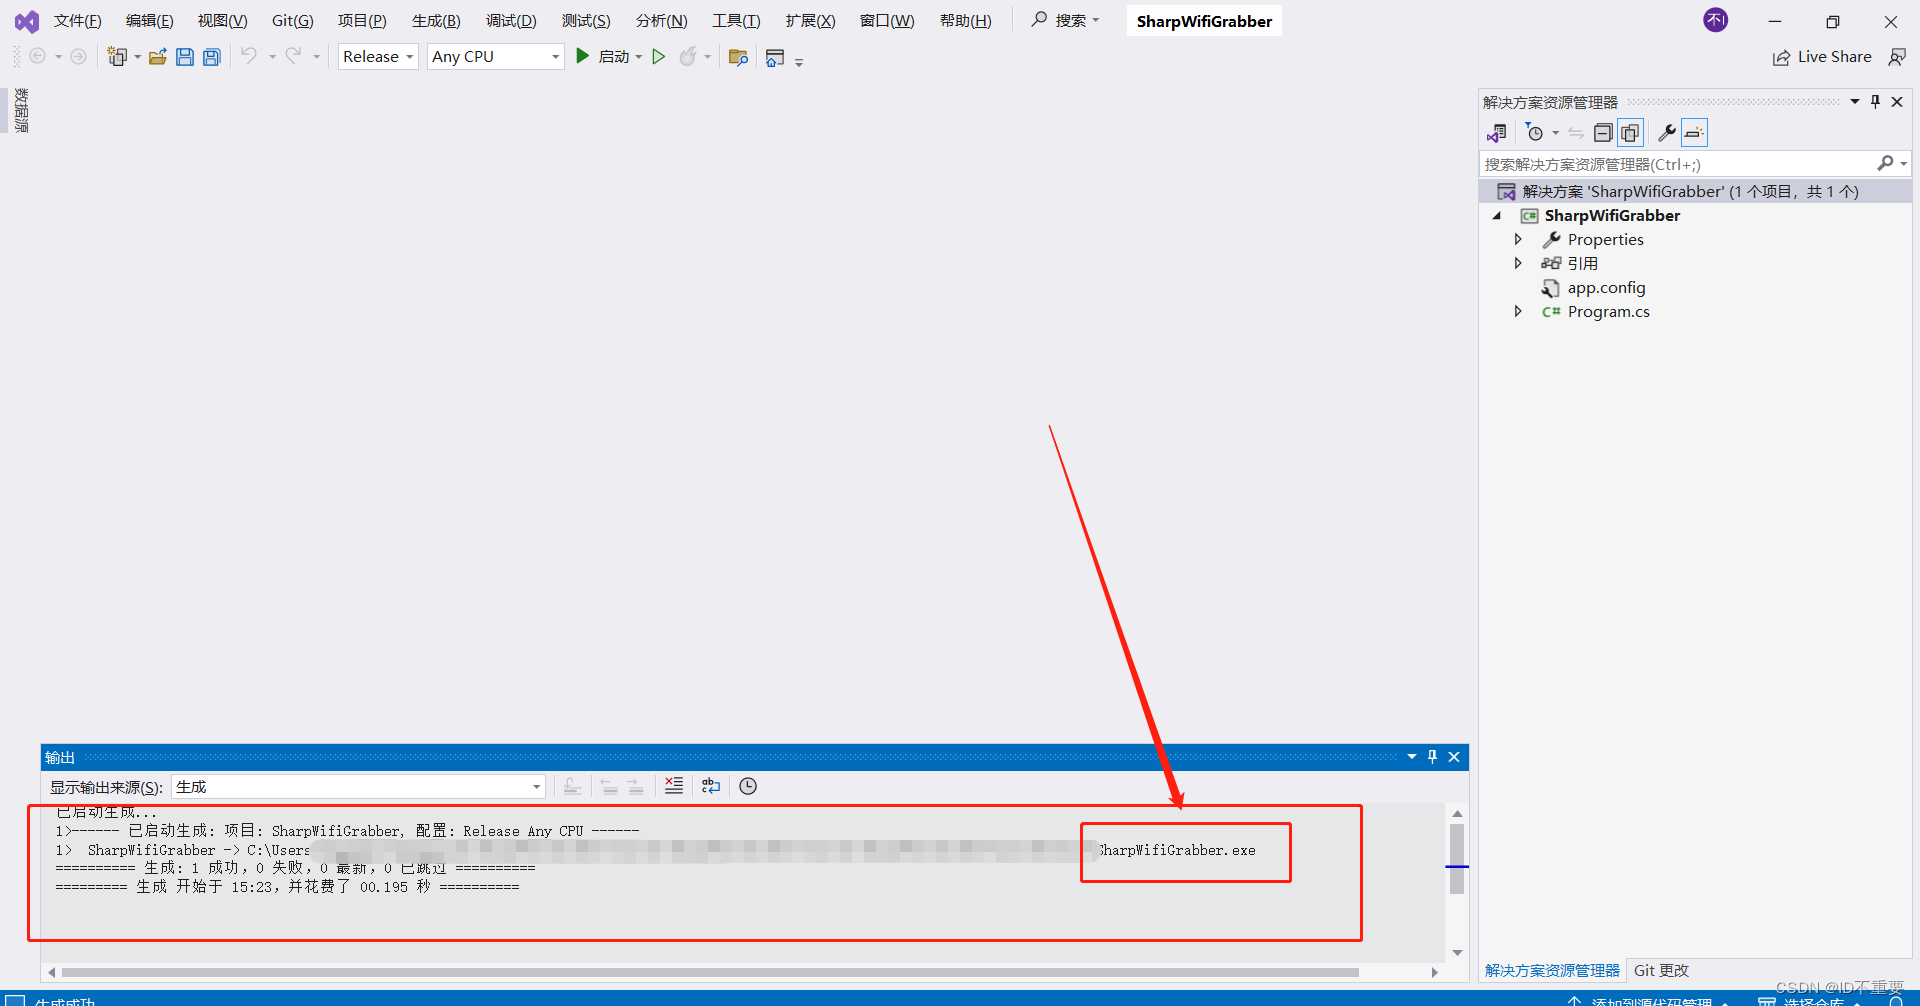Click the user account avatar icon
Screen dimensions: 1920x1006
(x=1716, y=20)
